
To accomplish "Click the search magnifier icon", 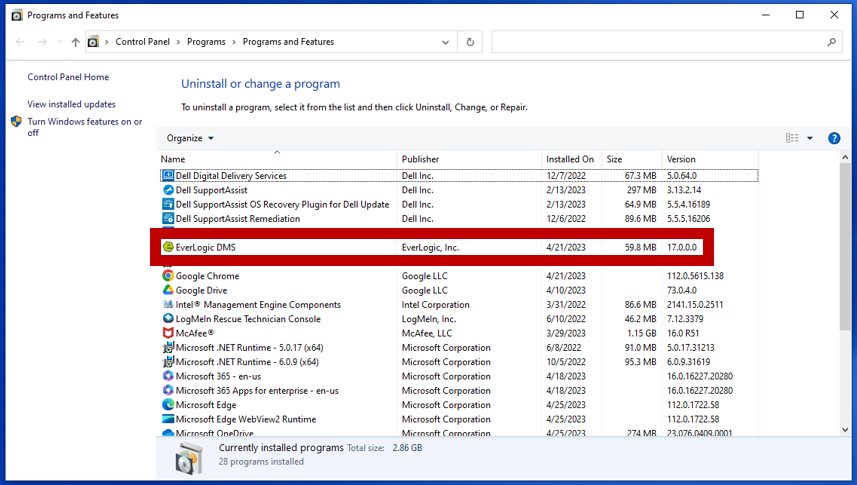I will click(831, 42).
